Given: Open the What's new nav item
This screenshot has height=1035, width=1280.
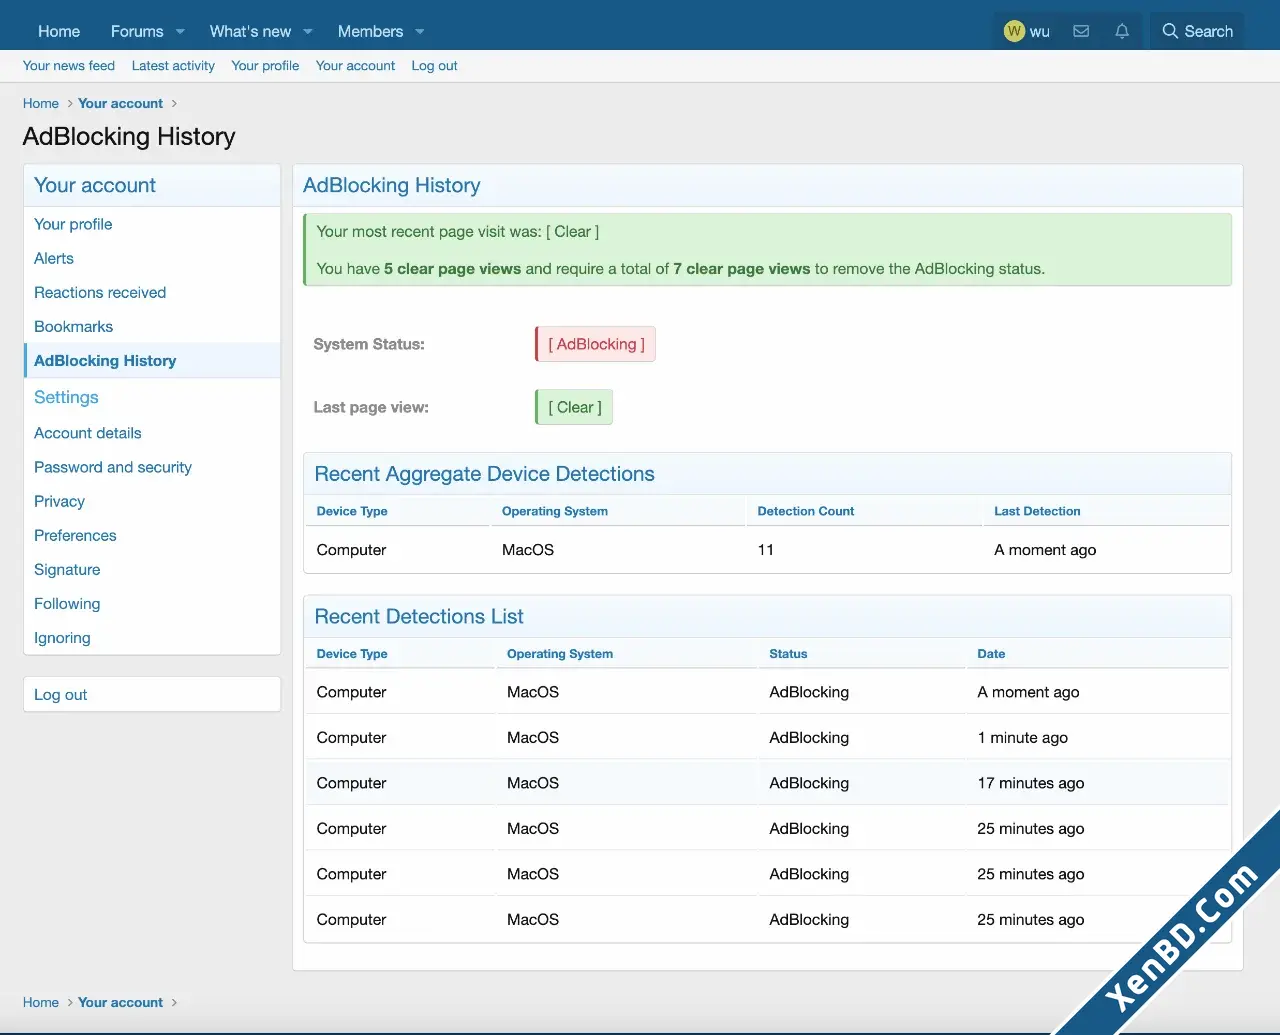Looking at the screenshot, I should [x=250, y=31].
